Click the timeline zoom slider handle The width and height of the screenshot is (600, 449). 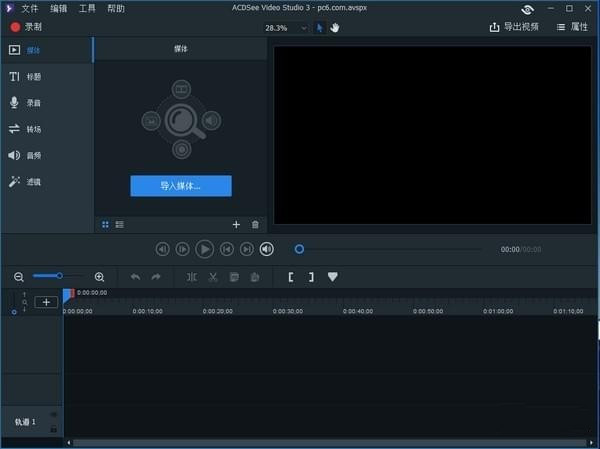point(59,276)
